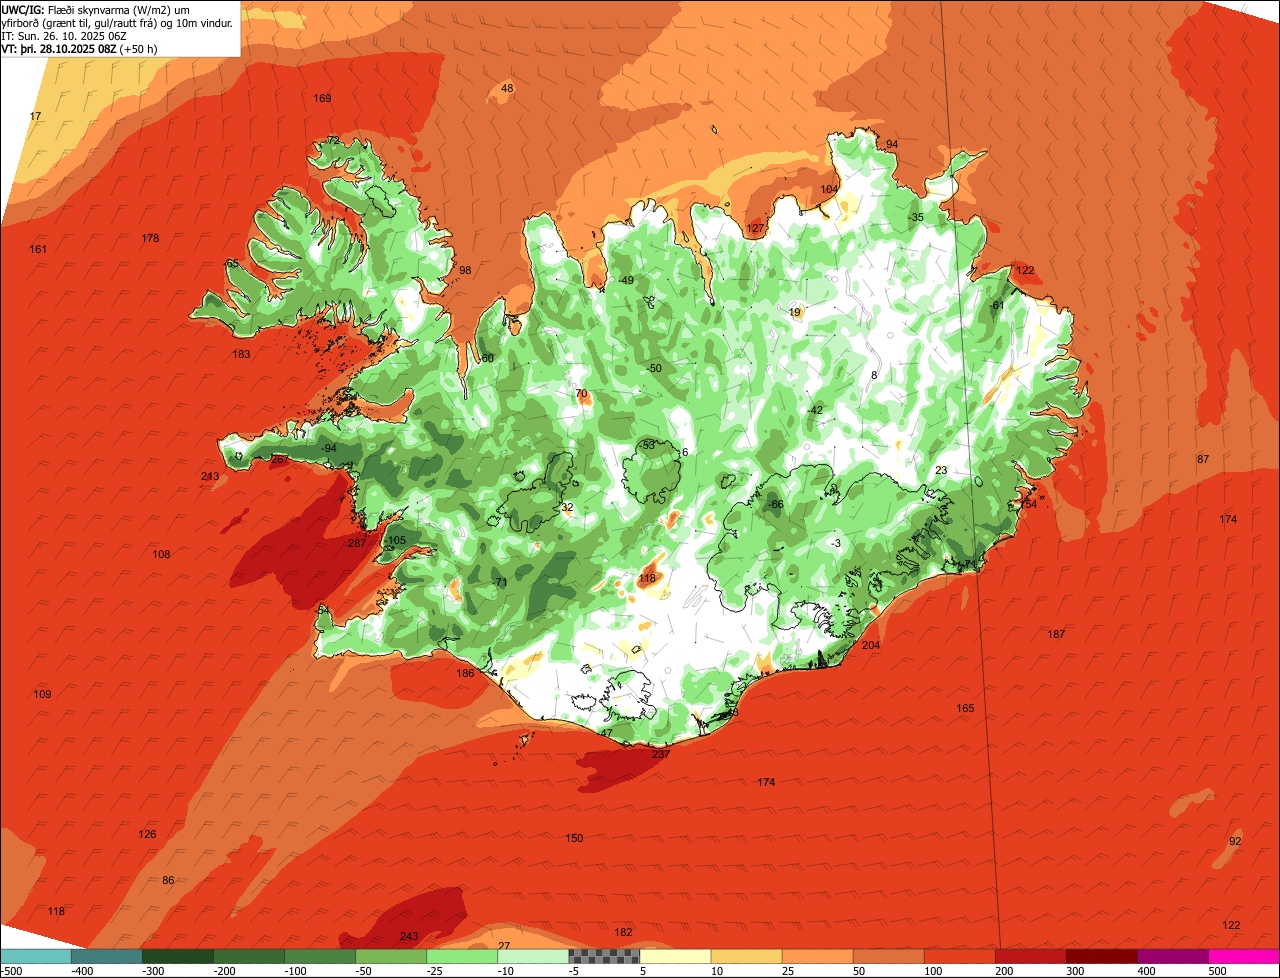Click the flux value 186 off the southwest coast
Viewport: 1280px width, 978px height.
click(x=465, y=673)
